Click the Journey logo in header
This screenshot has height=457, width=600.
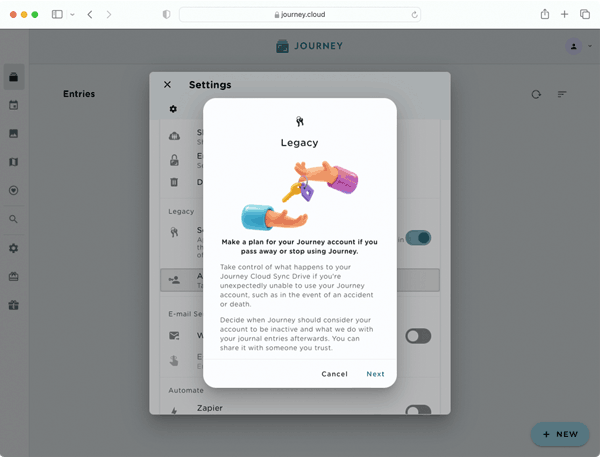click(309, 46)
